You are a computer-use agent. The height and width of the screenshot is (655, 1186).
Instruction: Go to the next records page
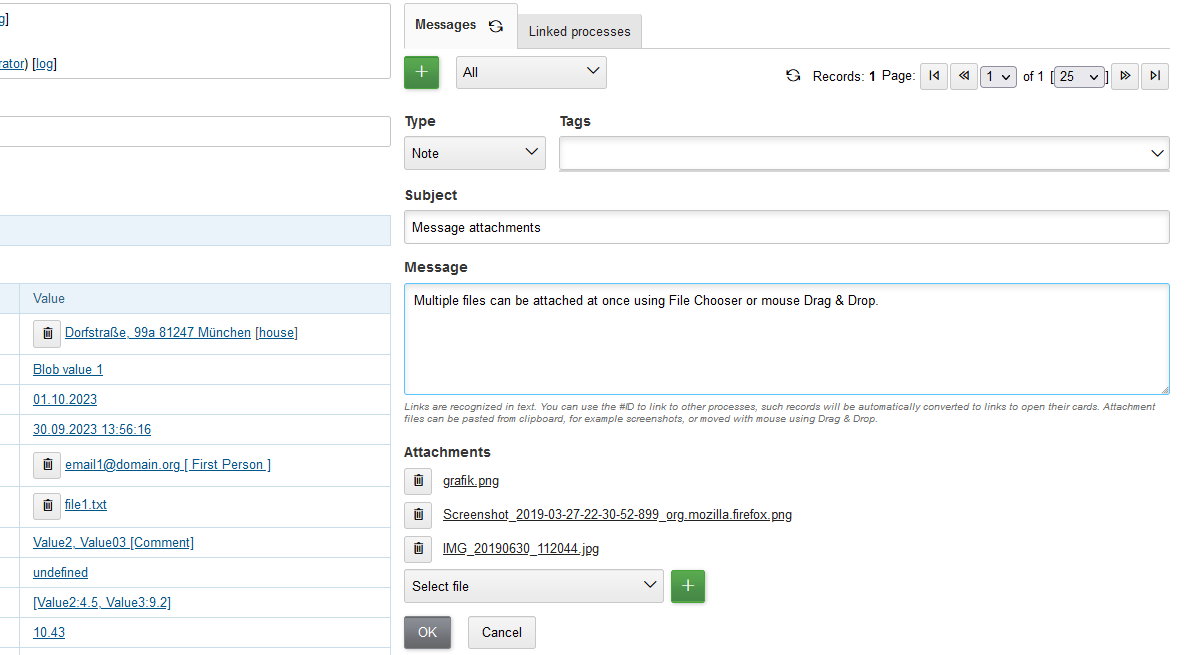[x=1125, y=76]
